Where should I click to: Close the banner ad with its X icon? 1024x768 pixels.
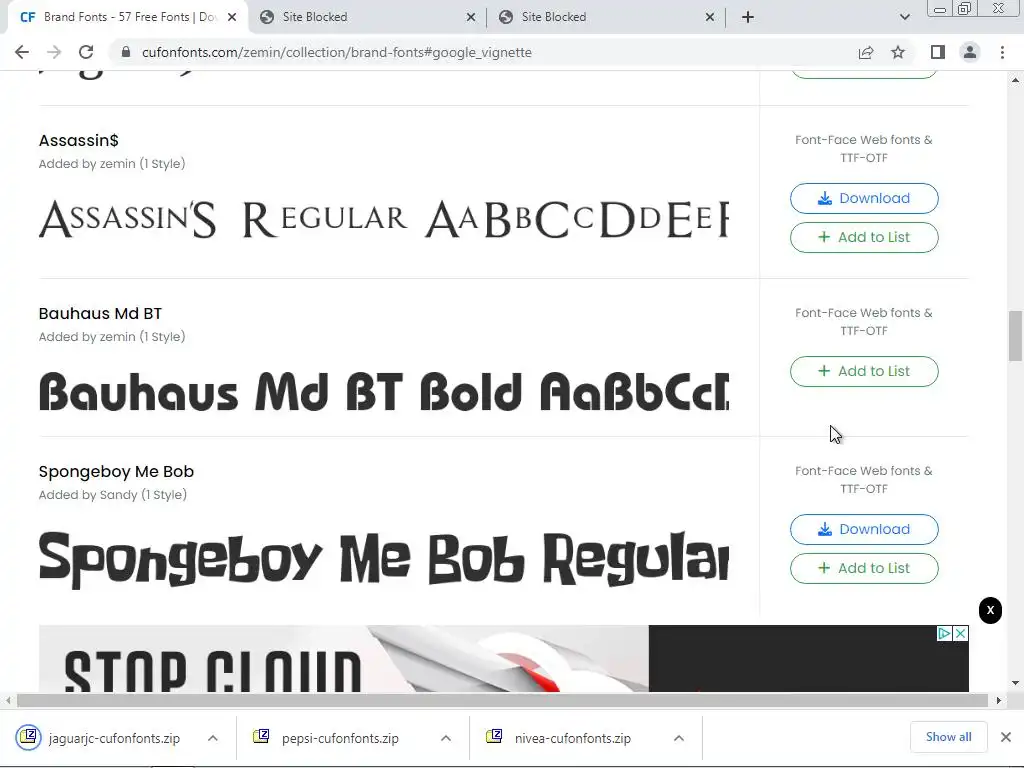click(x=961, y=633)
